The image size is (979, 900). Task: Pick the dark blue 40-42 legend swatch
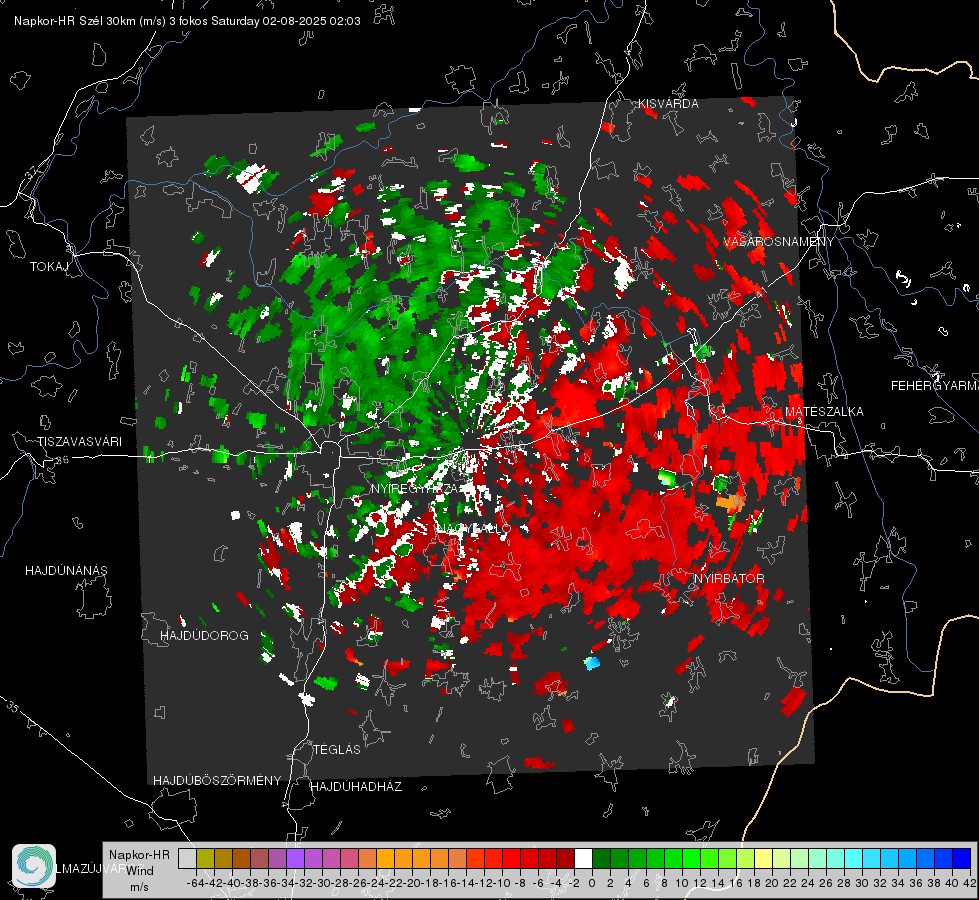pyautogui.click(x=962, y=858)
